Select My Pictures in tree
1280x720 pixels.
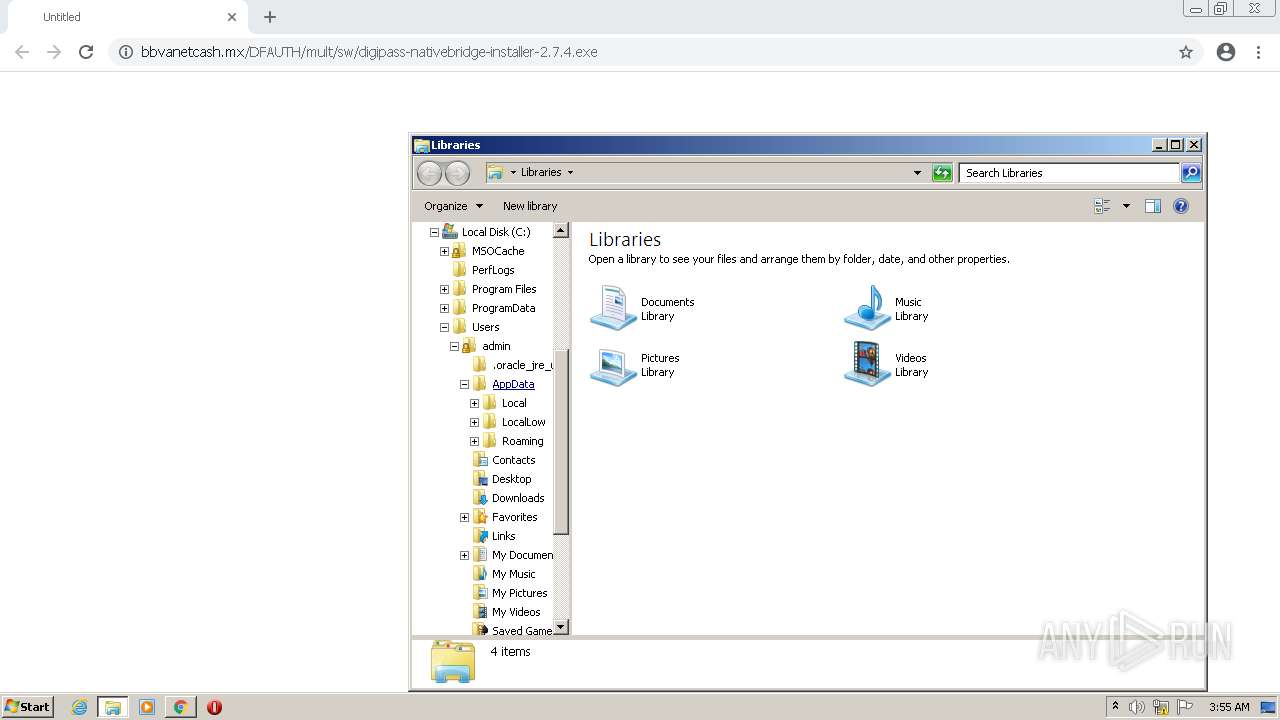519,593
